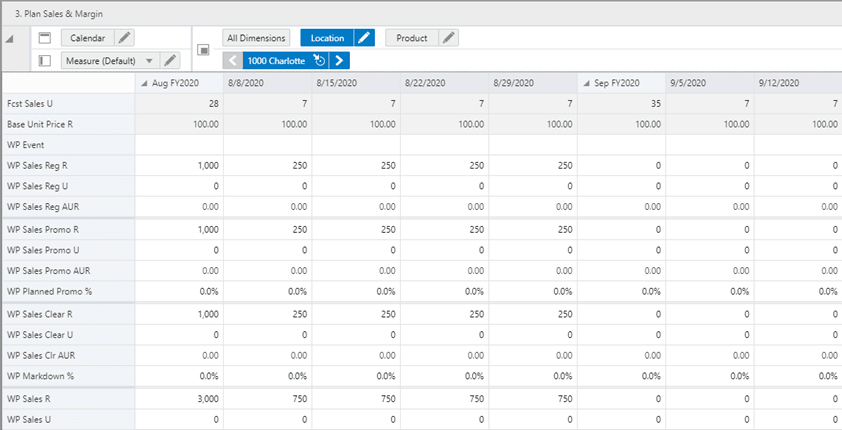842x430 pixels.
Task: Select the 8/22/2020 column header
Action: 445,83
